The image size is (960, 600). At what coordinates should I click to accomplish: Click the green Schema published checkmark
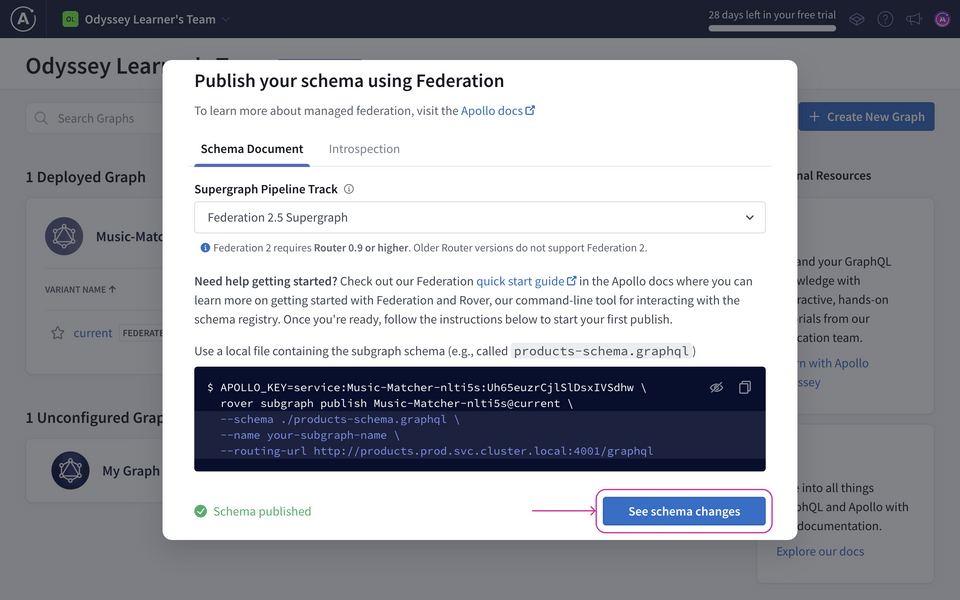click(x=201, y=511)
